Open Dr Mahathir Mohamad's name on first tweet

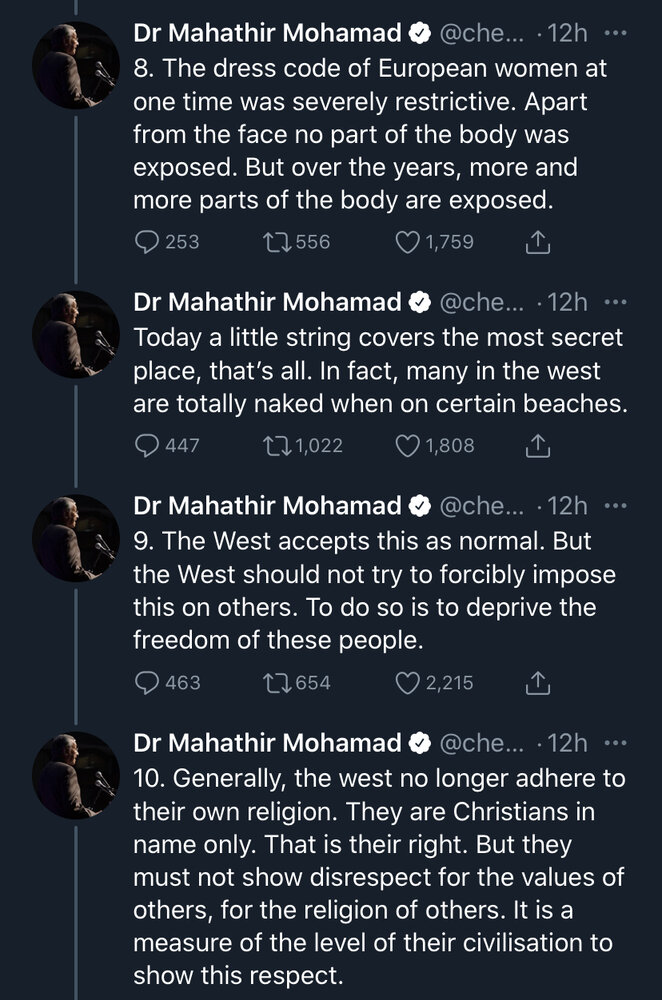(267, 33)
